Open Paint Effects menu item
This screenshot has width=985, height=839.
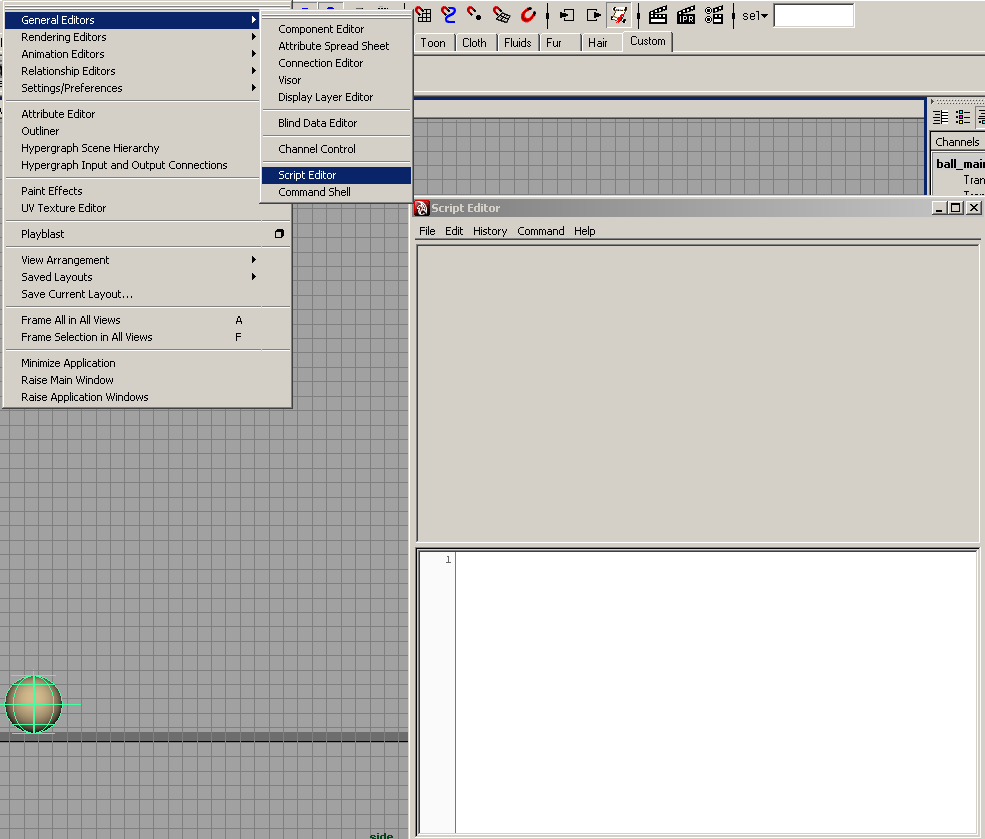(132, 191)
